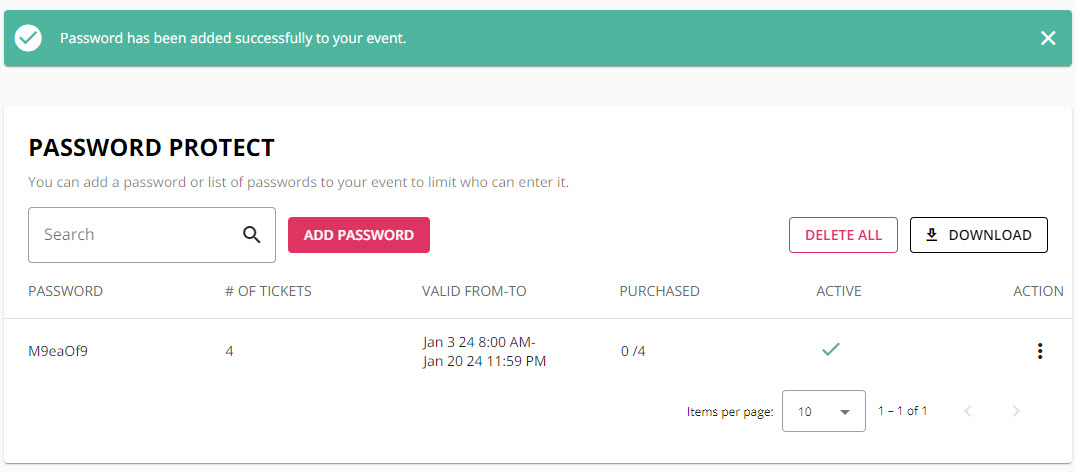Click the green checkmark icon in the success banner

[28, 38]
